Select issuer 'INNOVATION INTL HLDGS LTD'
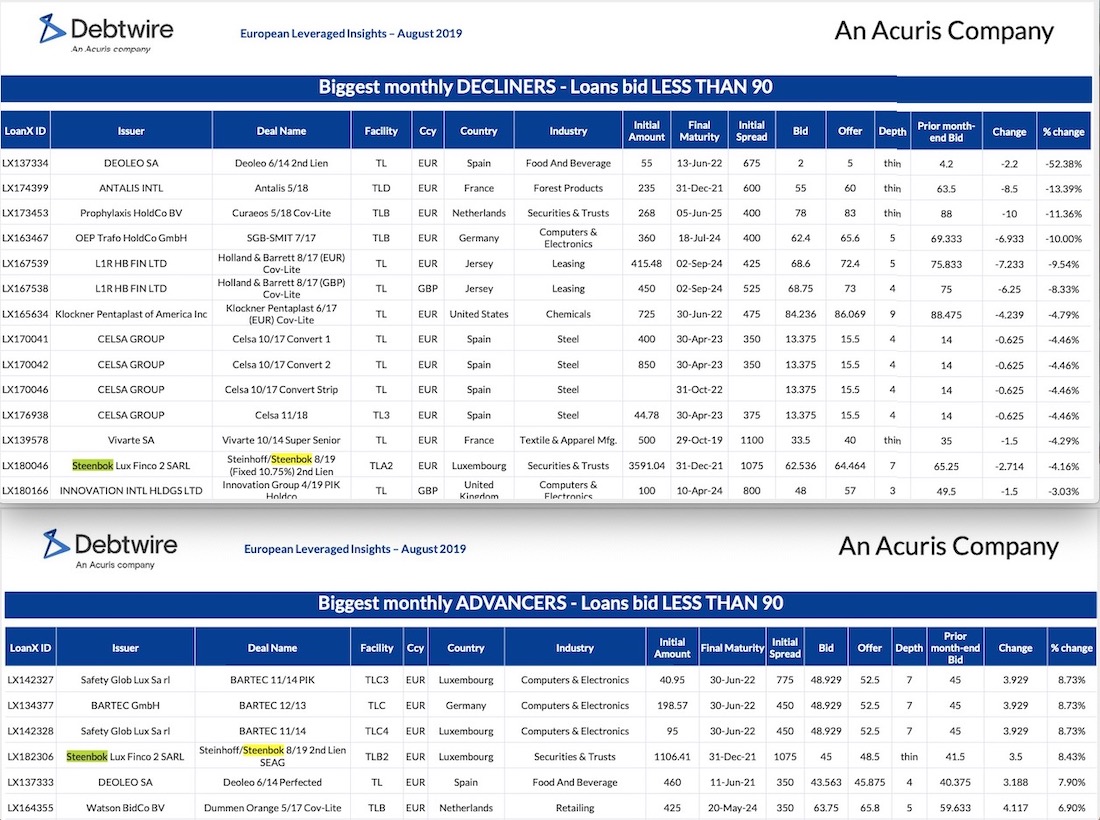 131,490
